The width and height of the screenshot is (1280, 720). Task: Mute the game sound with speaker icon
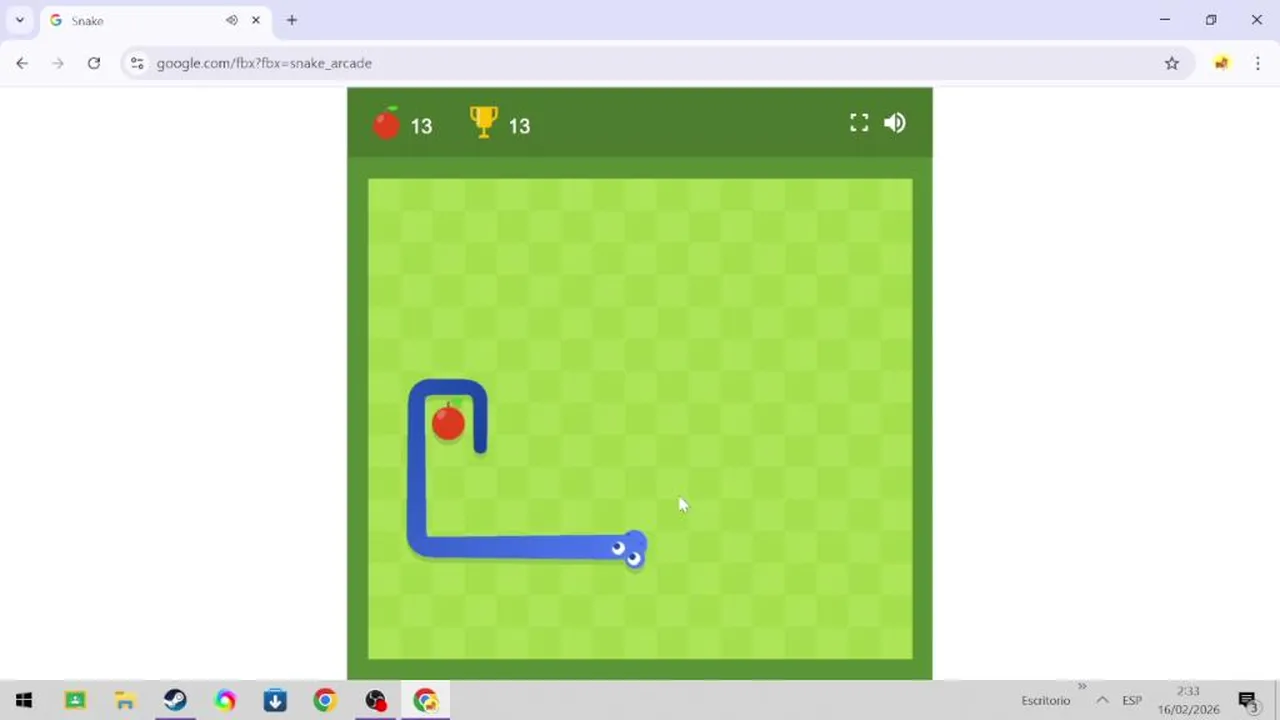point(895,123)
